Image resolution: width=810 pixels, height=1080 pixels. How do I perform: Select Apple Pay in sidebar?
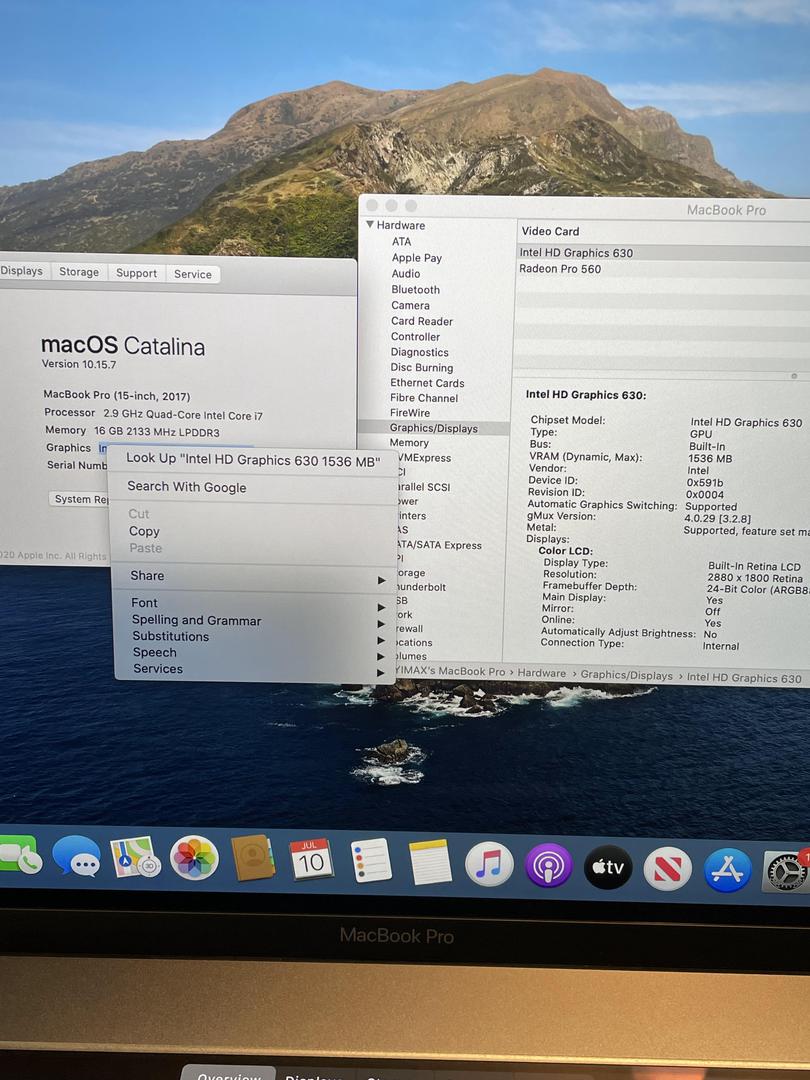click(417, 258)
